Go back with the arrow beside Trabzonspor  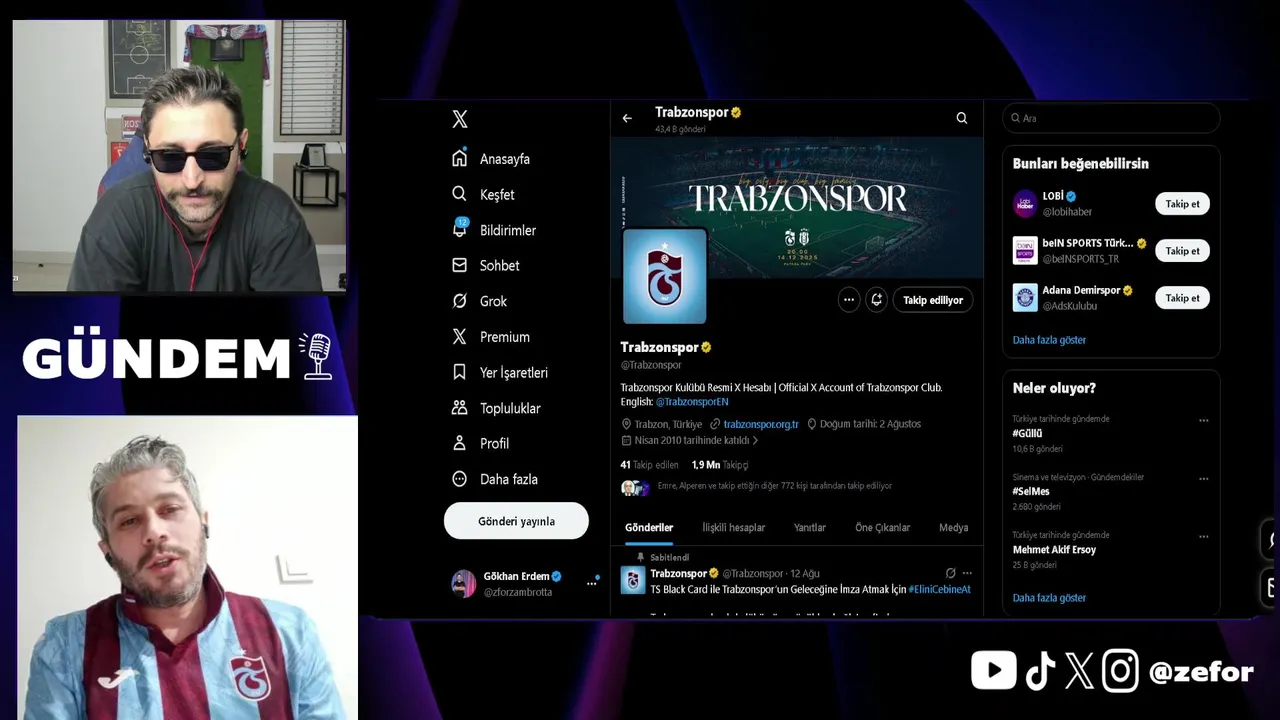coord(627,118)
